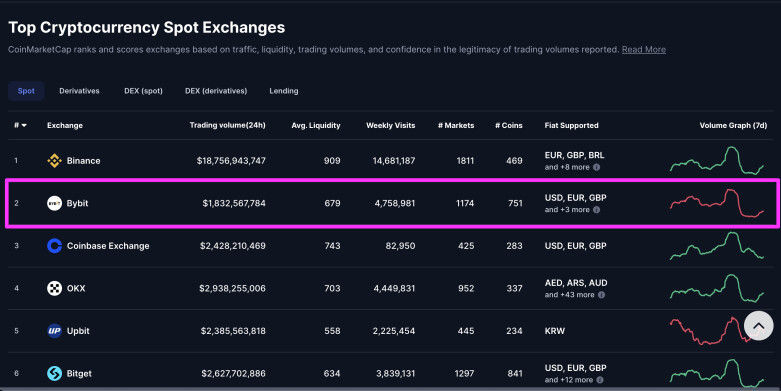781x391 pixels.
Task: Click Bybit coins count 751
Action: [515, 203]
